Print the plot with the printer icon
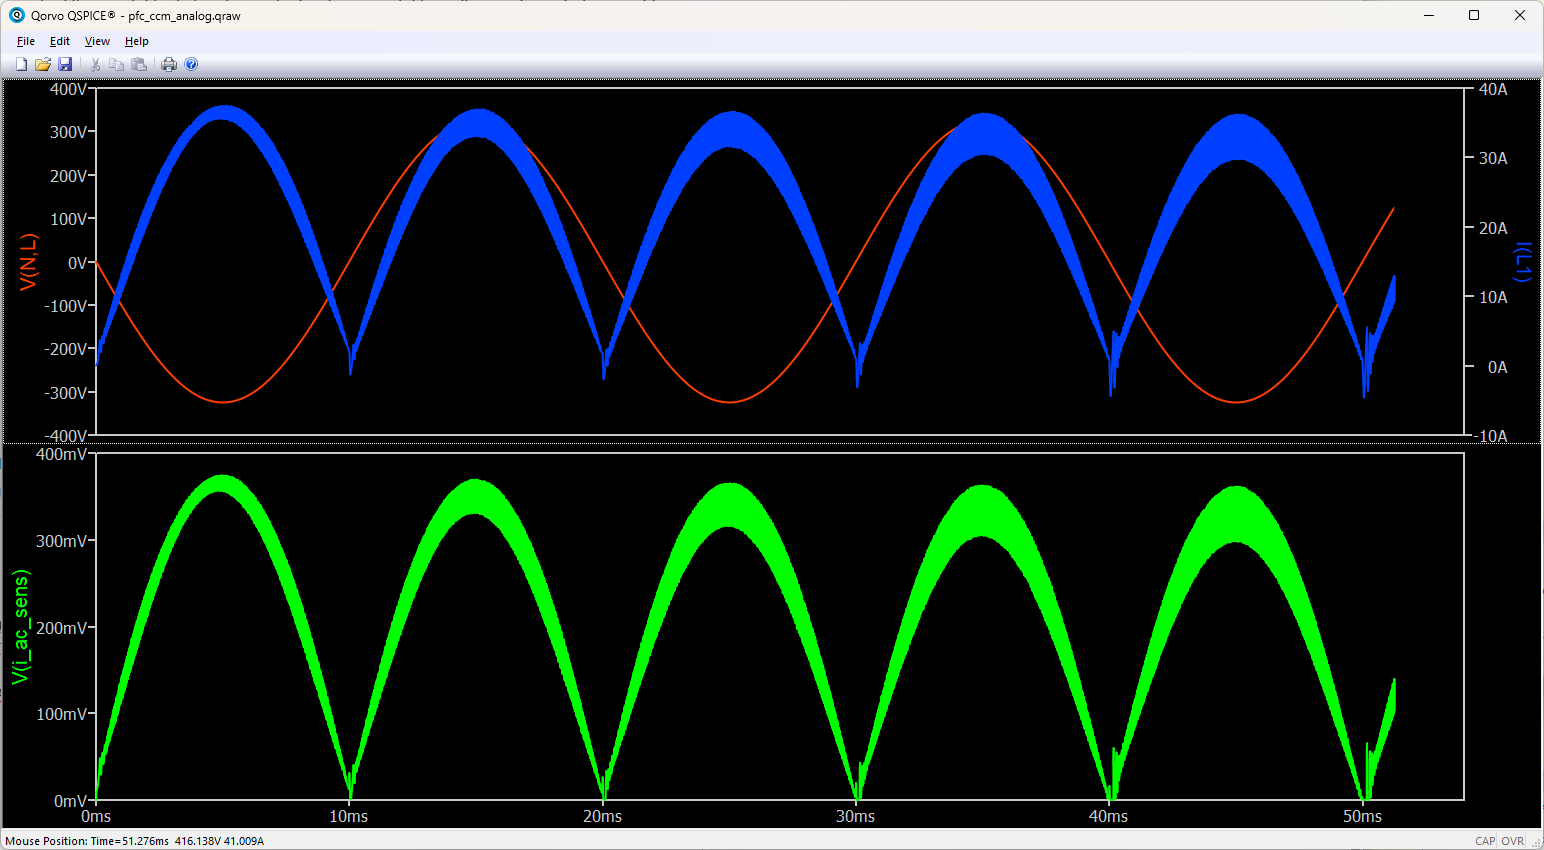Image resolution: width=1544 pixels, height=850 pixels. [x=169, y=64]
